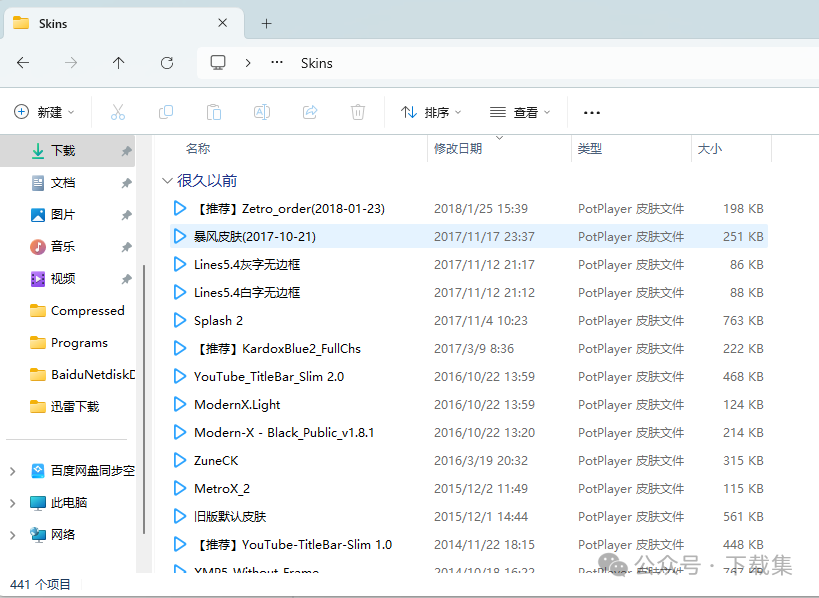
Task: Click the Copy icon in toolbar
Action: [166, 112]
